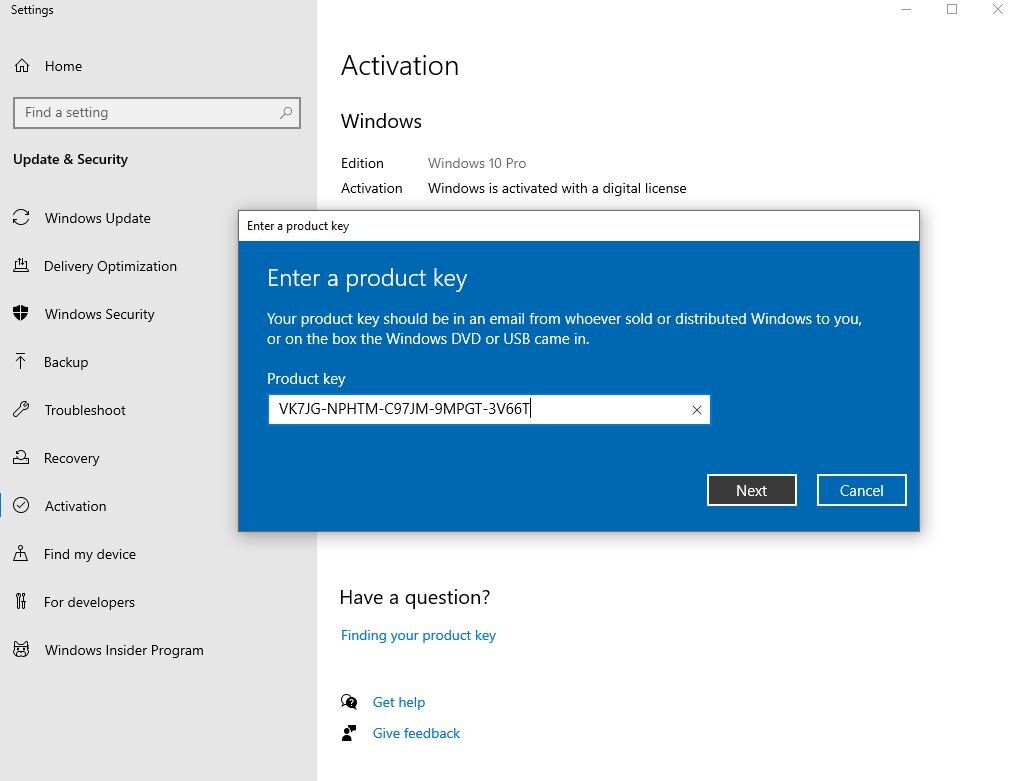The width and height of the screenshot is (1012, 781).
Task: Click the Get help headset icon
Action: tap(349, 702)
